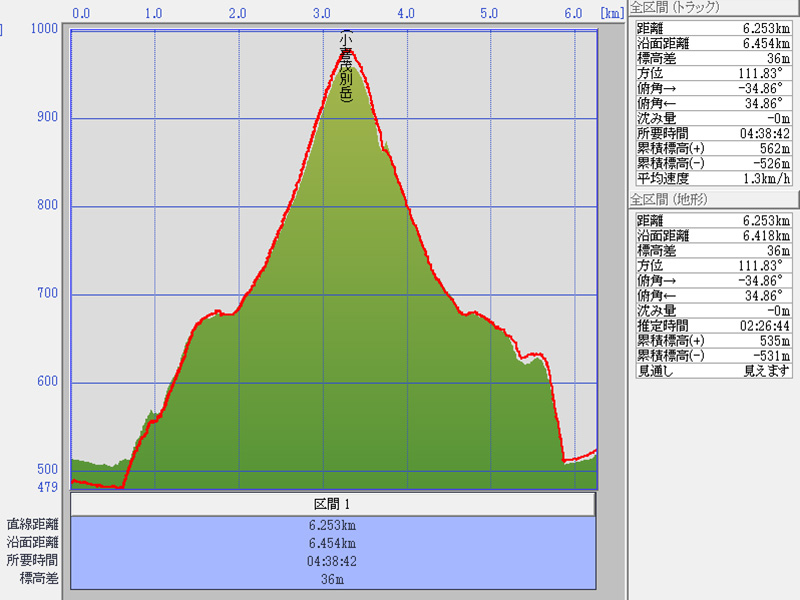Viewport: 800px width, 600px height.
Task: Click the [km] unit label on the distance axis
Action: [611, 13]
